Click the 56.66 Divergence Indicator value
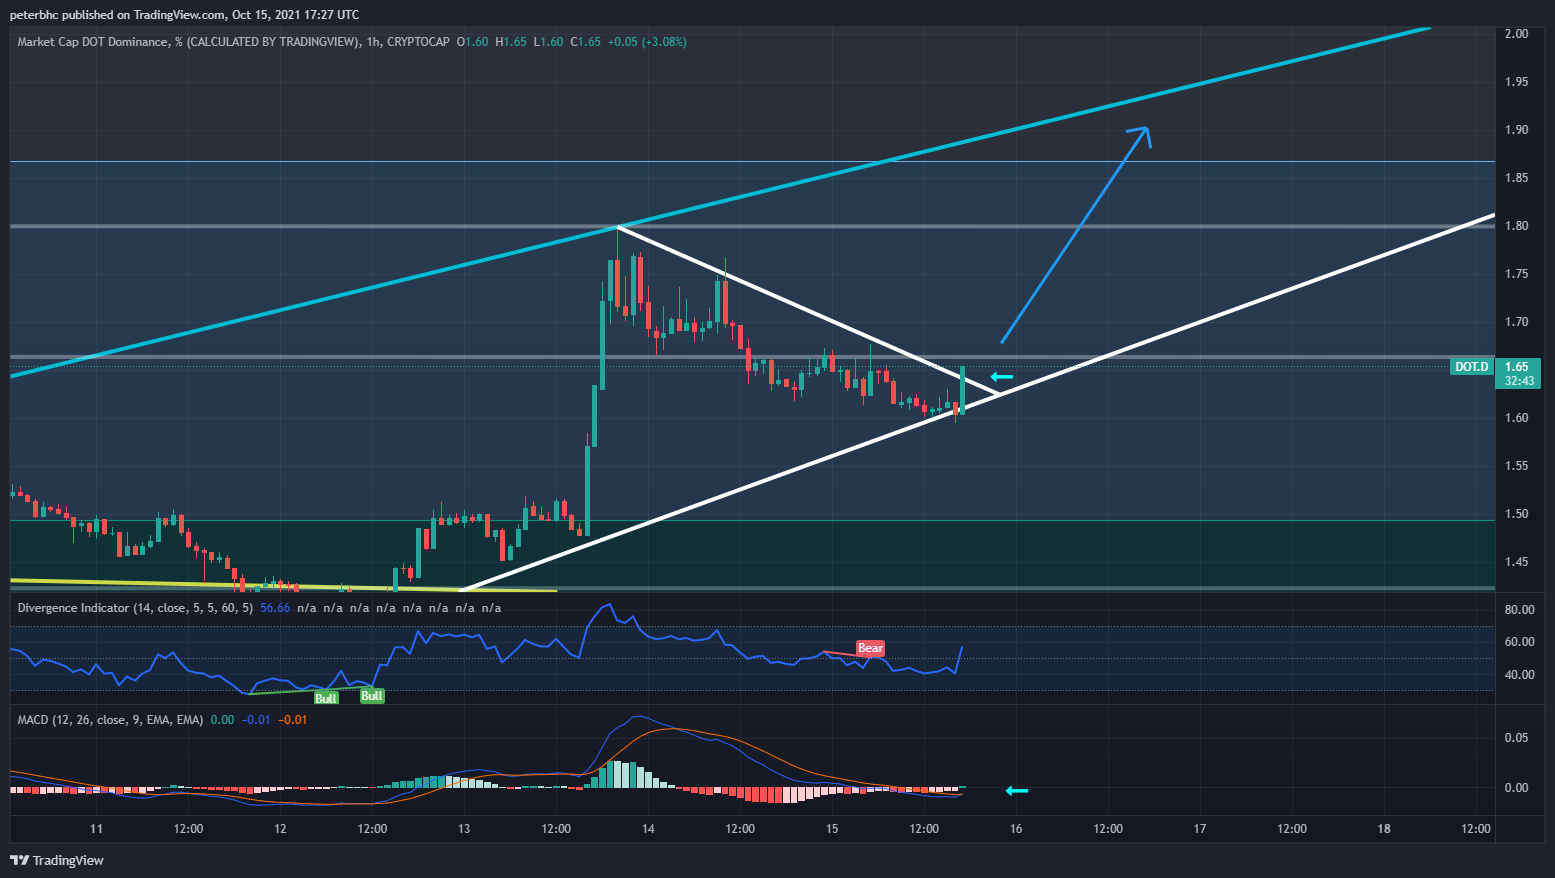 [275, 608]
